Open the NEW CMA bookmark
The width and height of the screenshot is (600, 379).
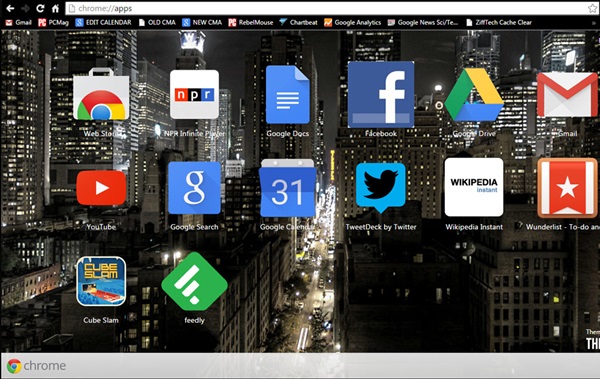(x=202, y=22)
